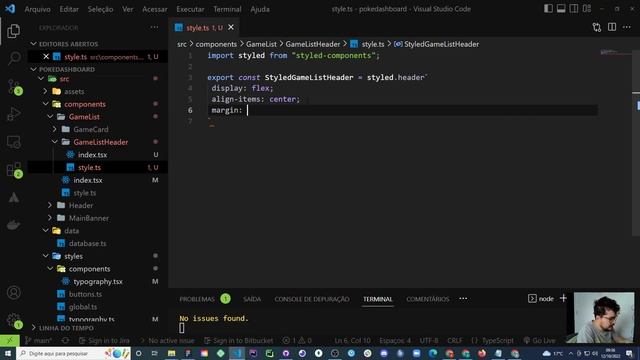Switch to Console de Depuração tab
640x360 pixels.
312,299
